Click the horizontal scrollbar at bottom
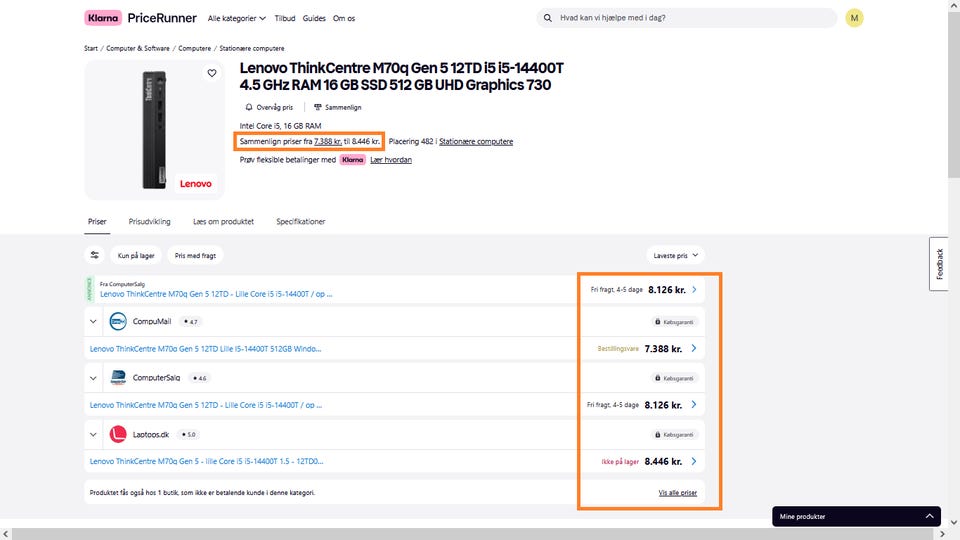This screenshot has width=960, height=540. [x=474, y=534]
